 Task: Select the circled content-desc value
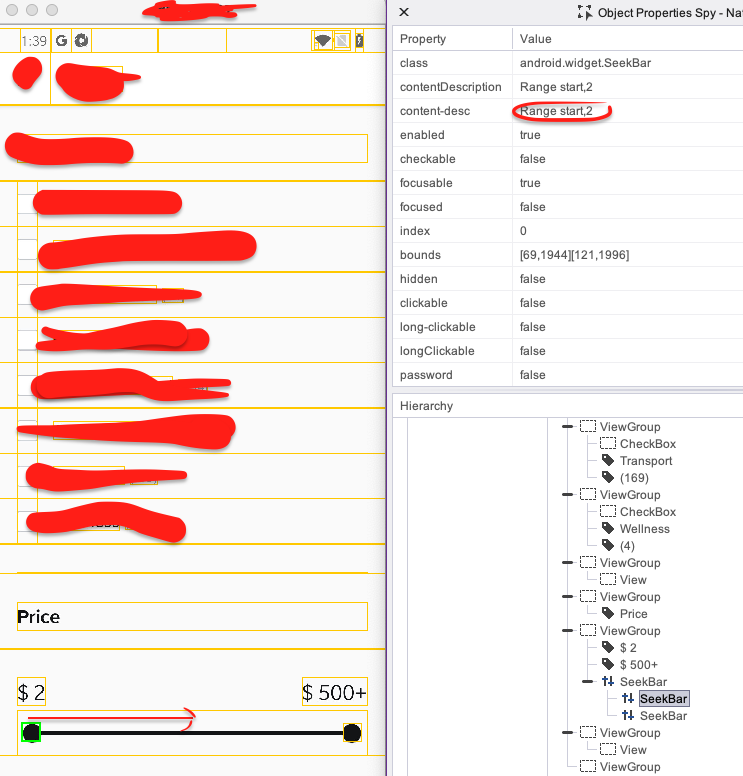[556, 111]
